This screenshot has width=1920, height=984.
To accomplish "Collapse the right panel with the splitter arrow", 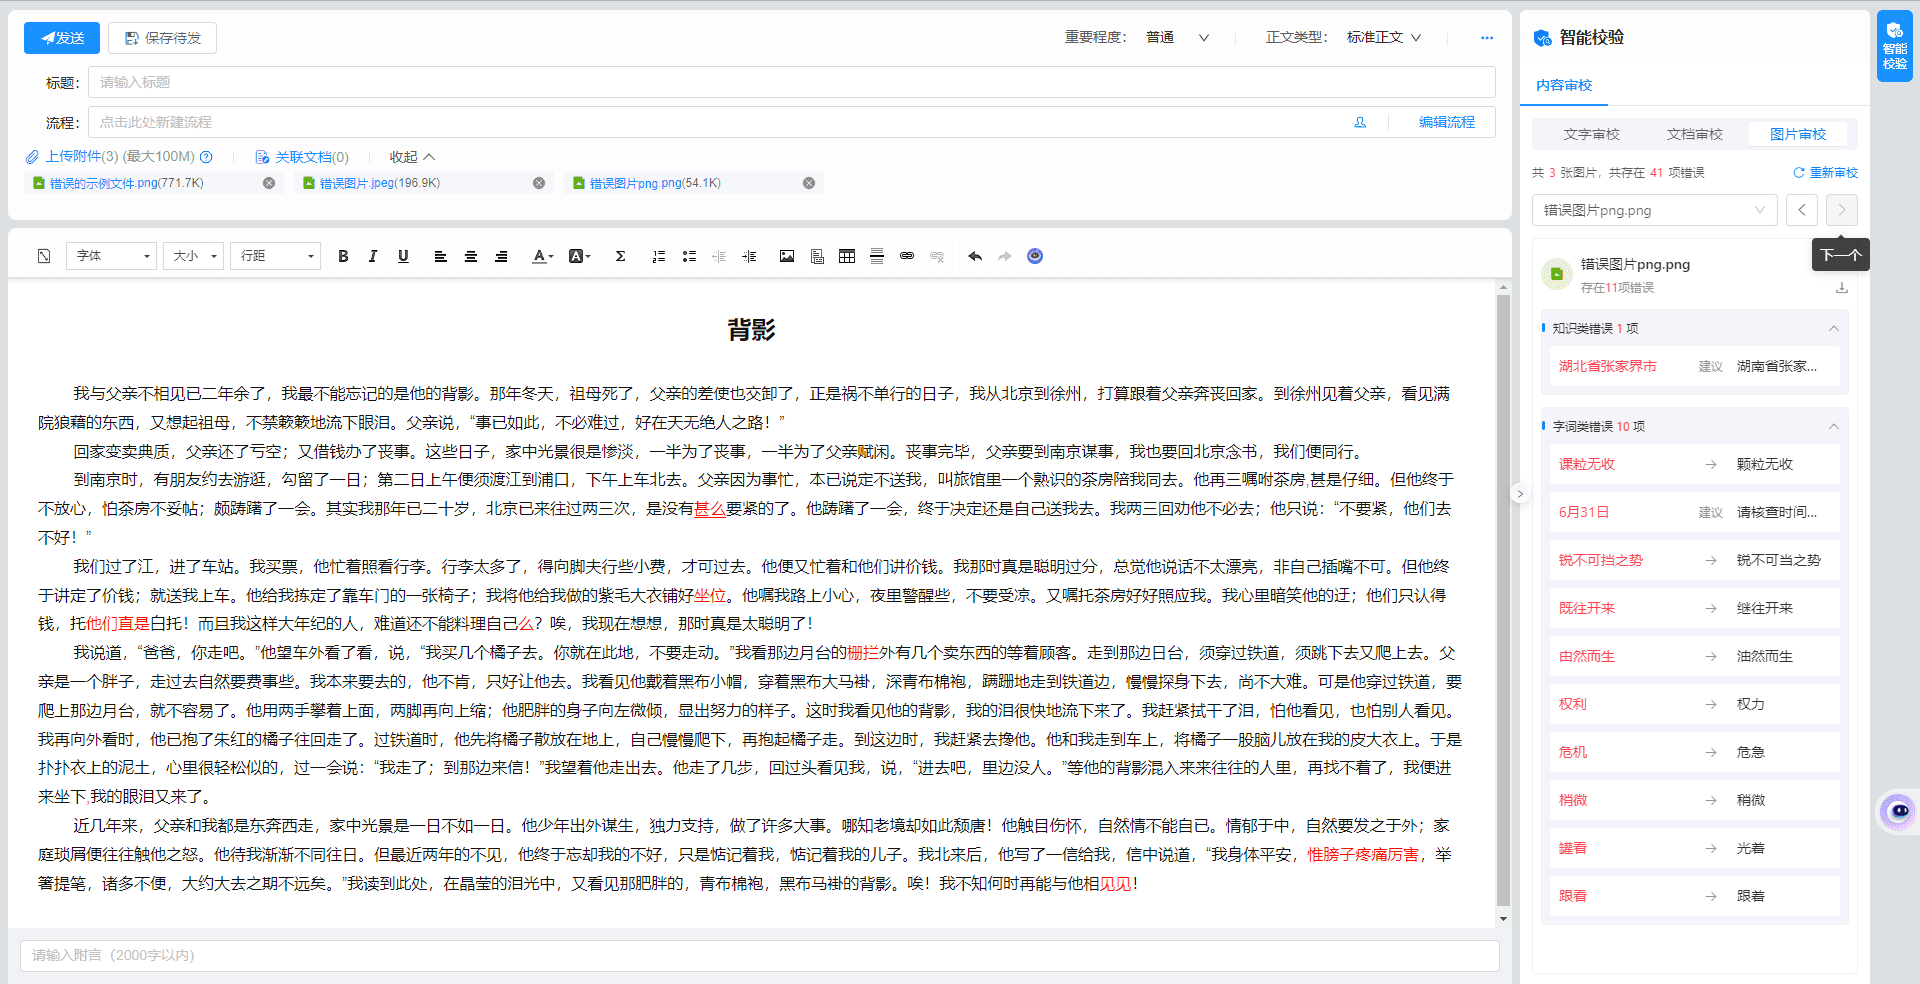I will click(1520, 493).
